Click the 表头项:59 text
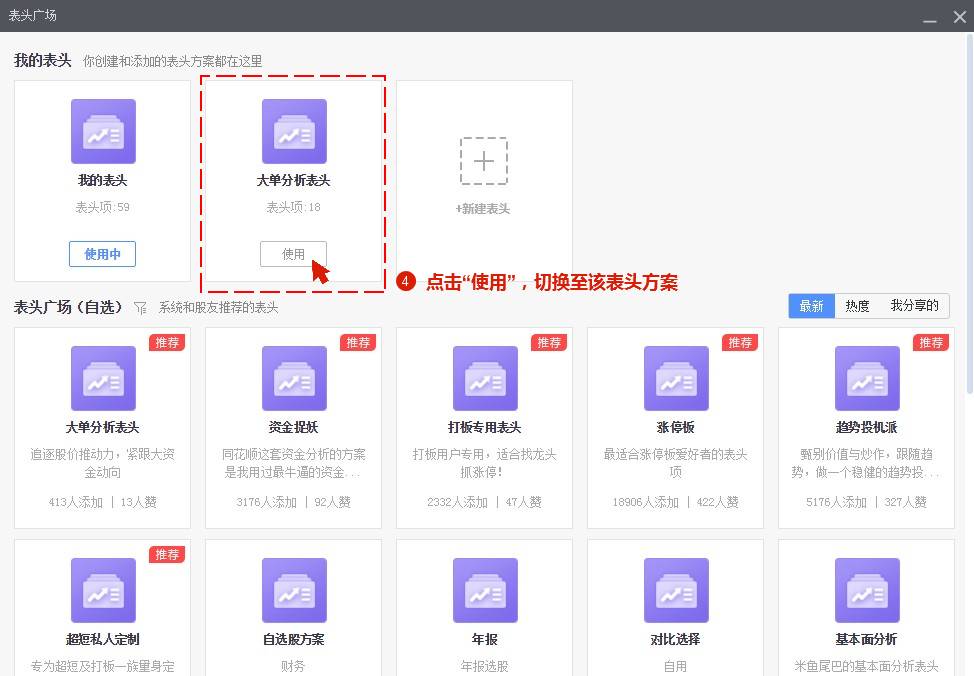Image resolution: width=974 pixels, height=676 pixels. coord(102,208)
